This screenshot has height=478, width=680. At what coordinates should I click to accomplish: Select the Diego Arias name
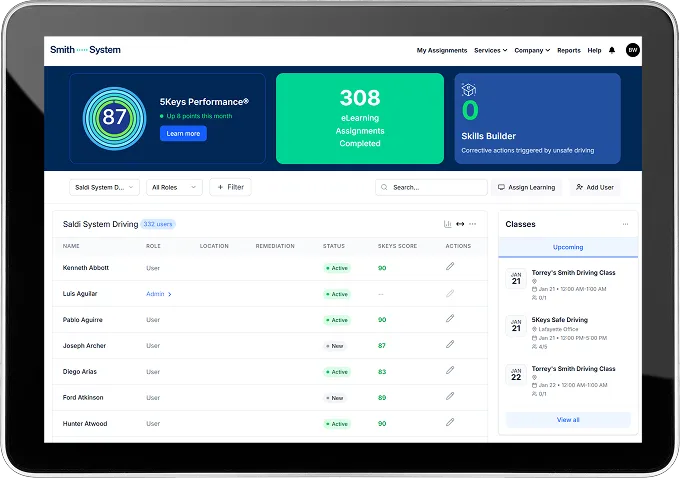(80, 372)
